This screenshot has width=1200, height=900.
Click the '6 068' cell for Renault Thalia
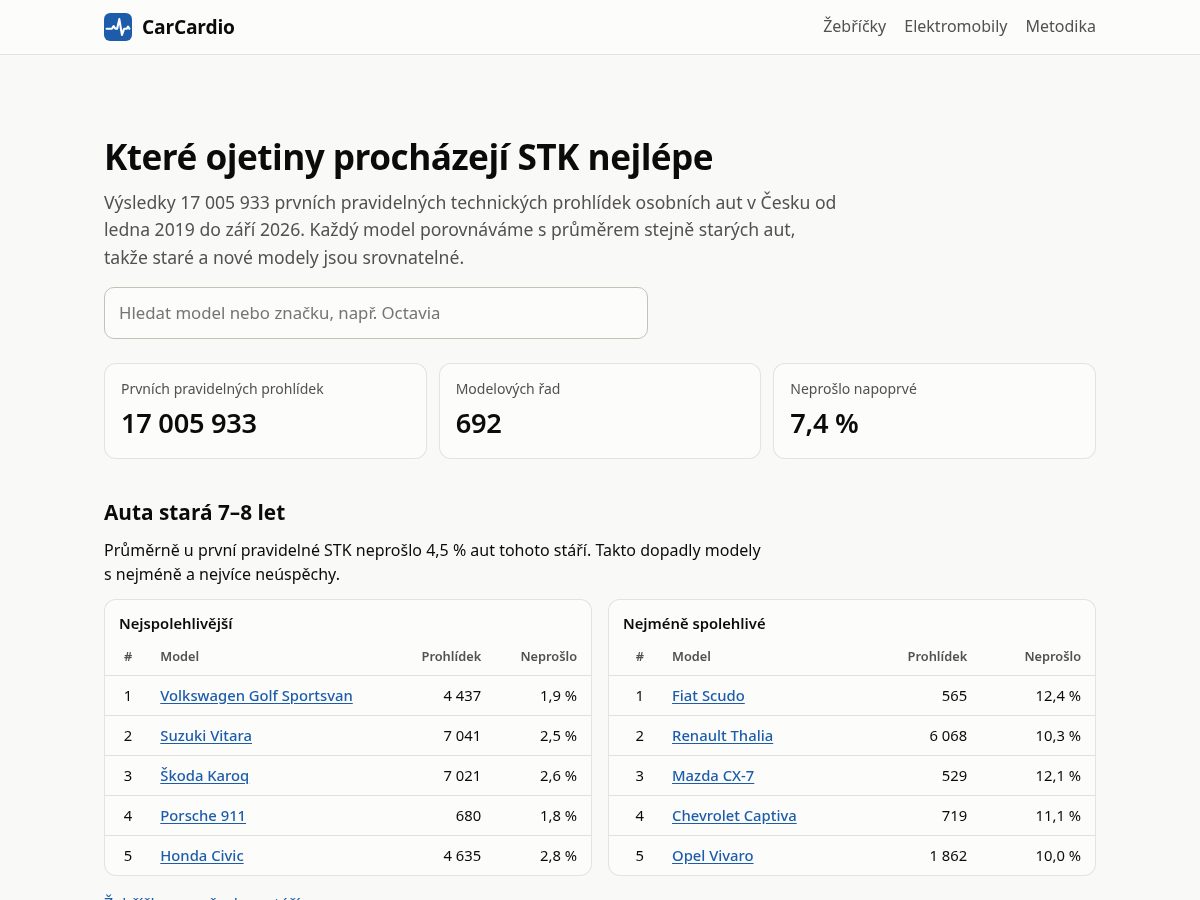tap(948, 736)
